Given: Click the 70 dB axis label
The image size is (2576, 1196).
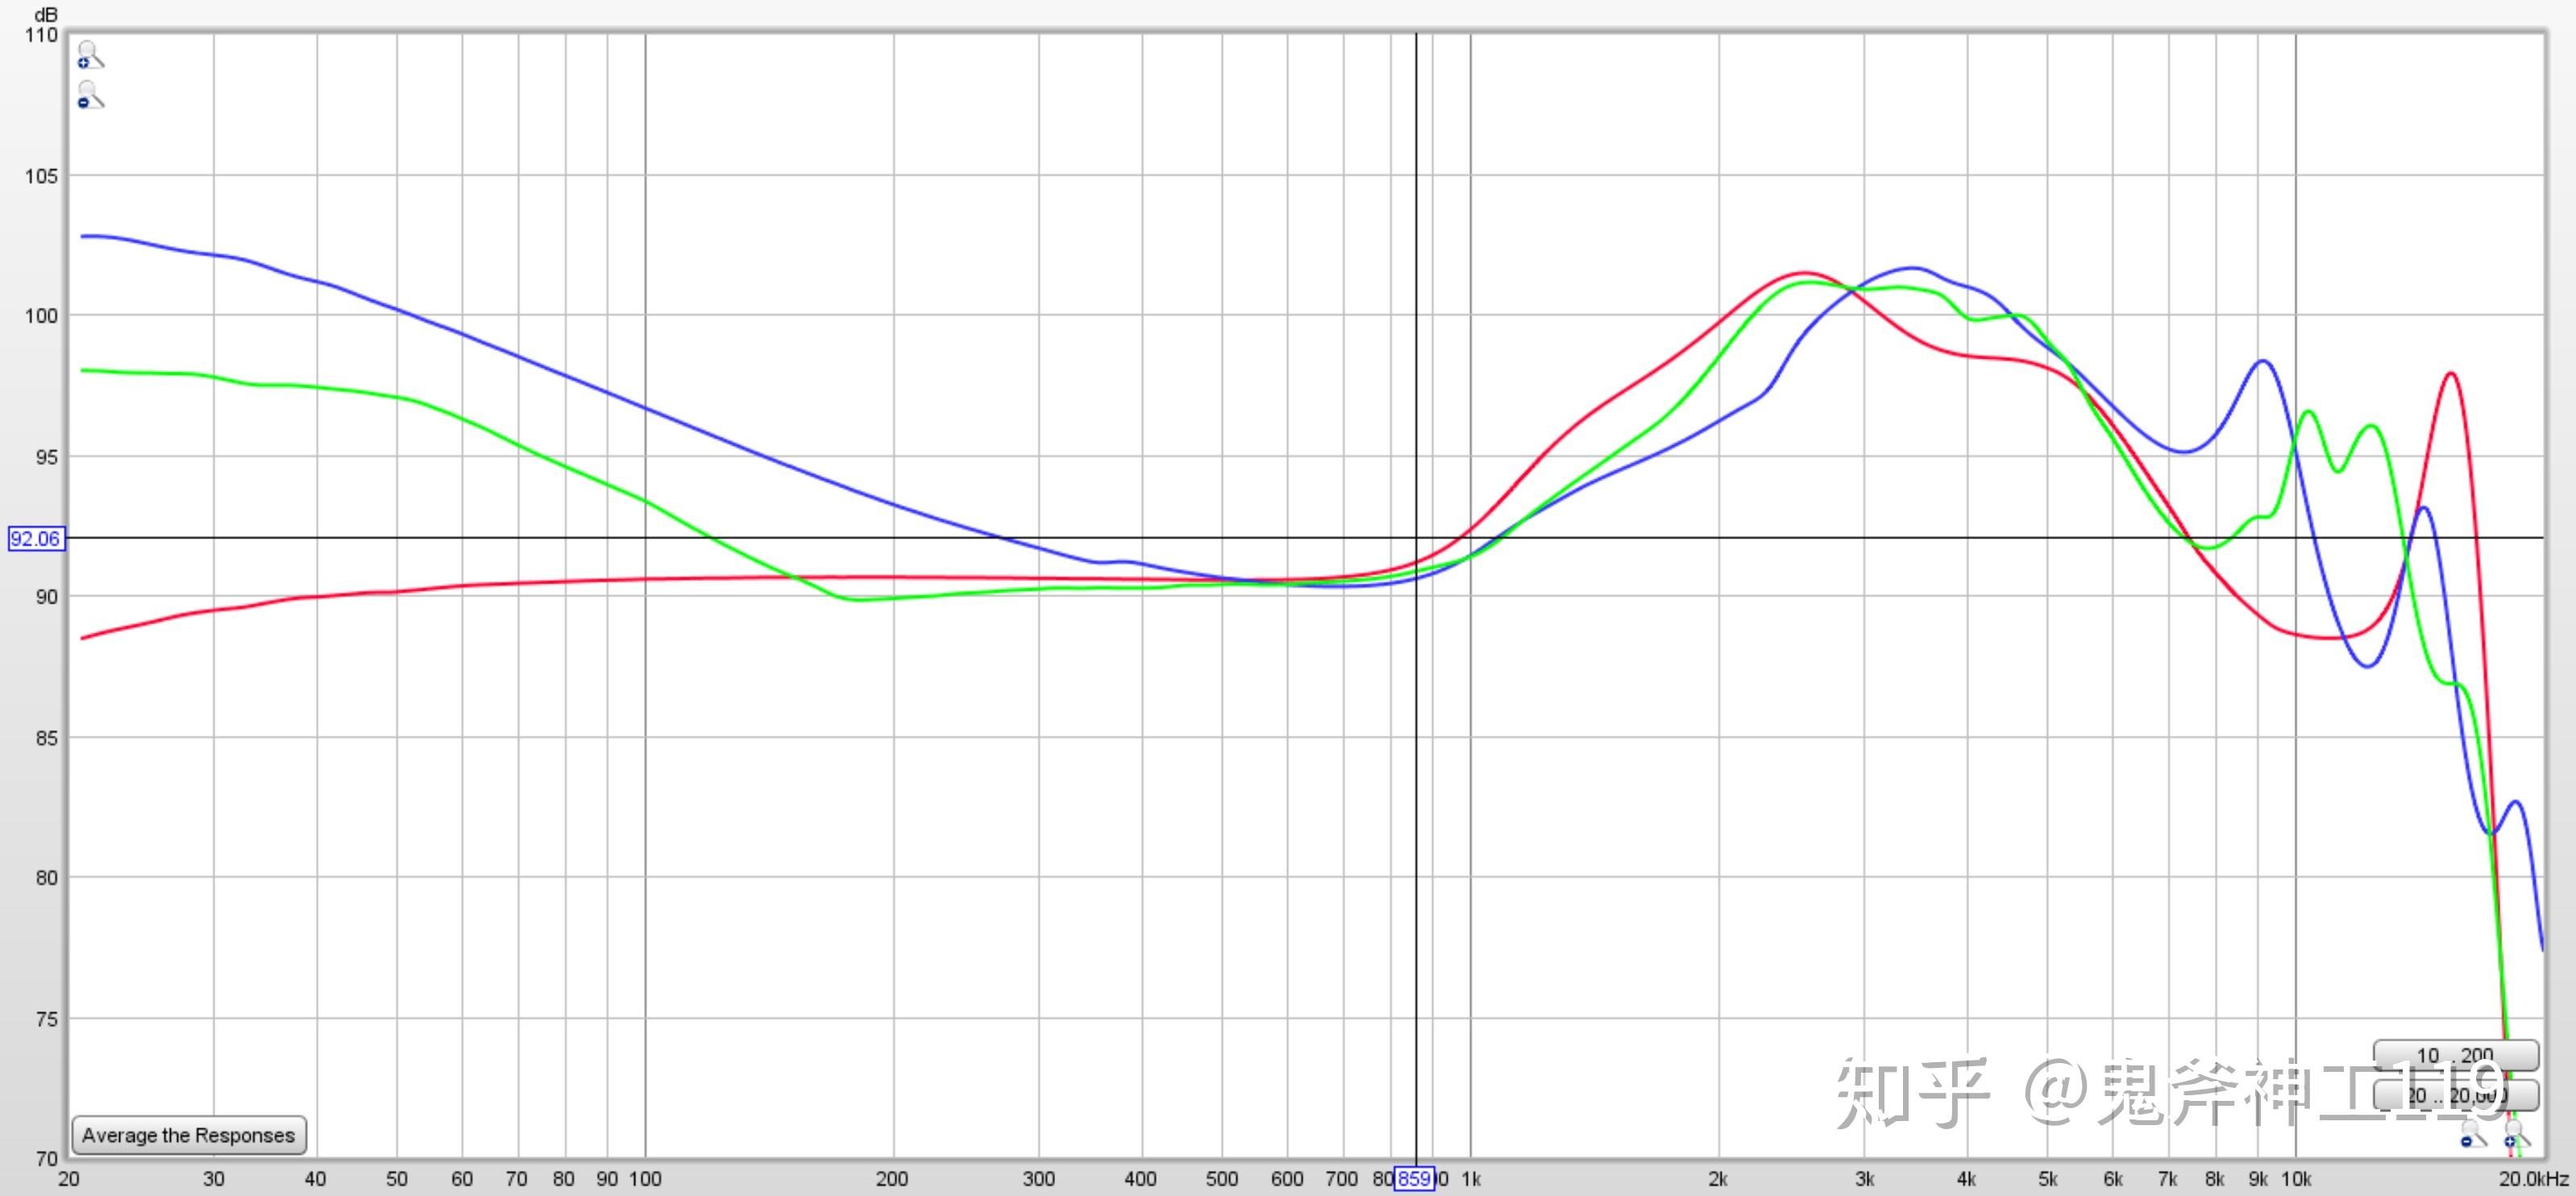Looking at the screenshot, I should pyautogui.click(x=46, y=1159).
